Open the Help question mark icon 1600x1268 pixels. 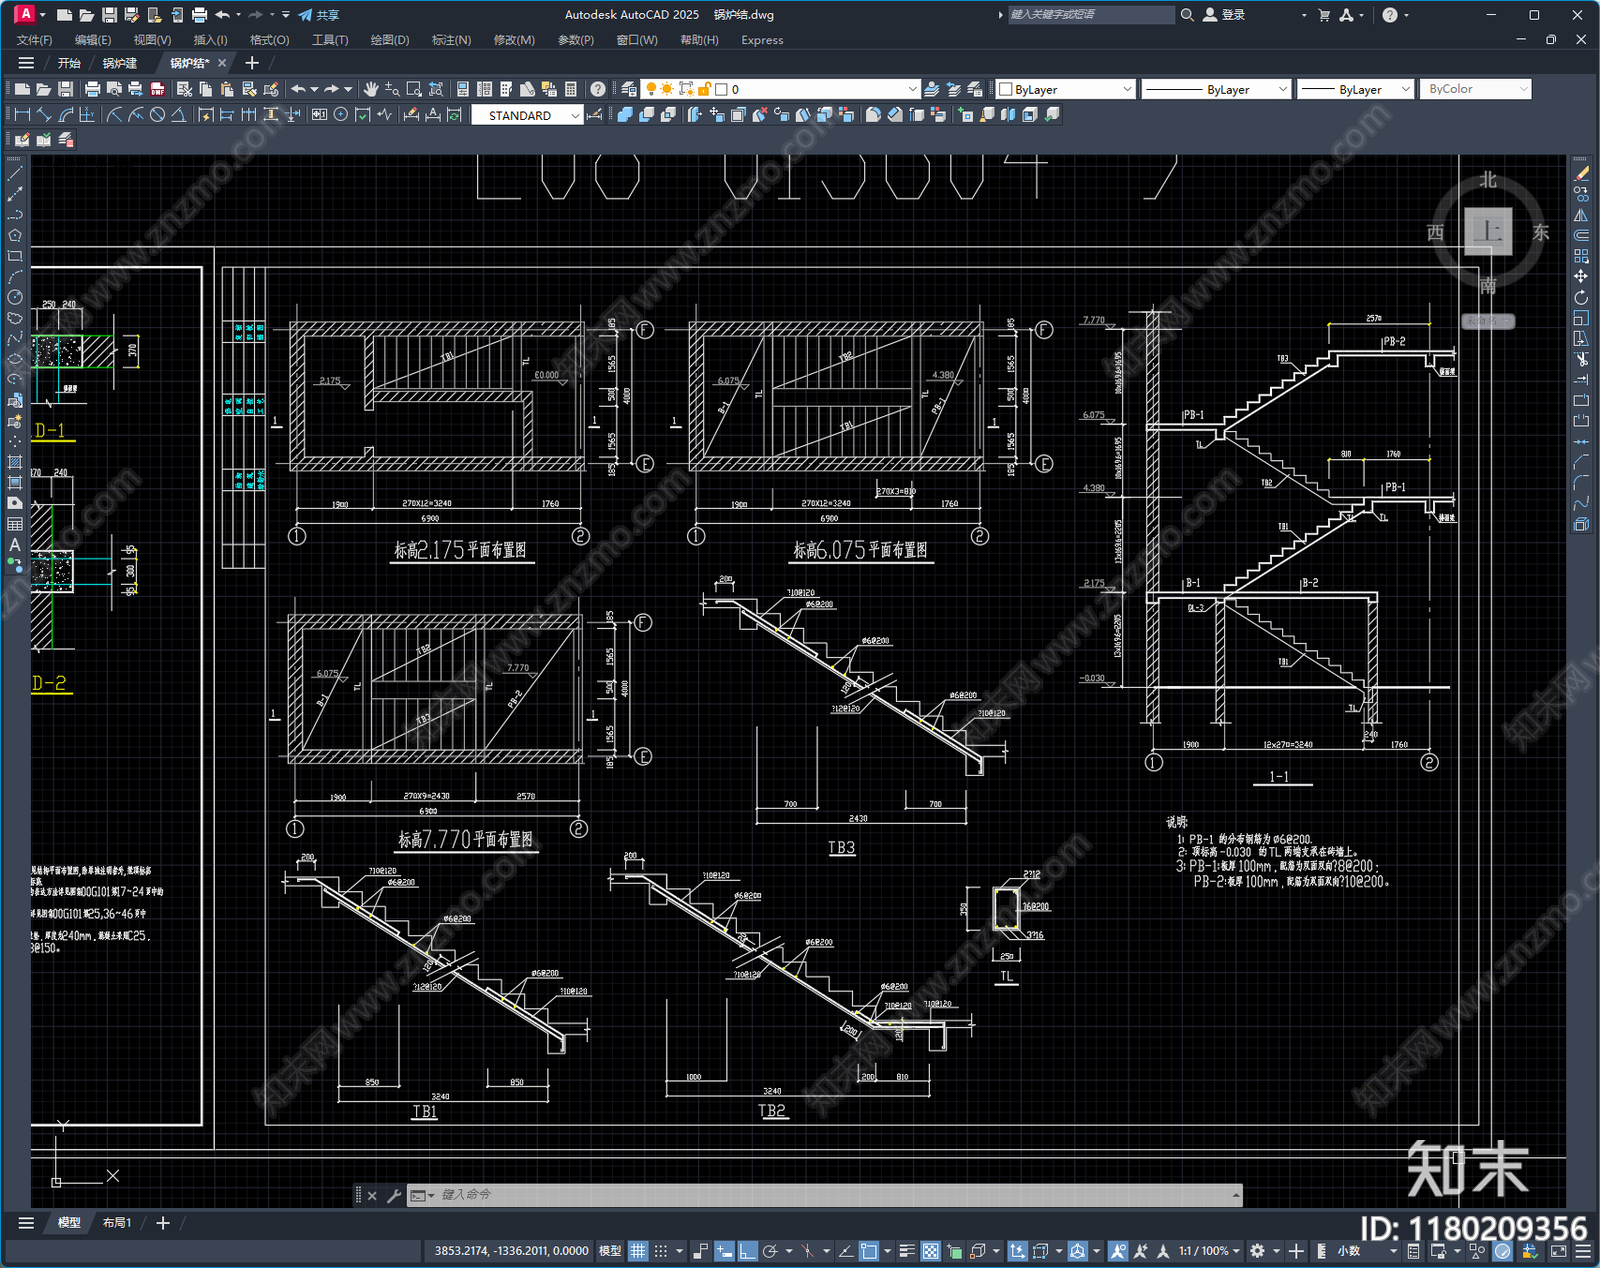(x=598, y=89)
